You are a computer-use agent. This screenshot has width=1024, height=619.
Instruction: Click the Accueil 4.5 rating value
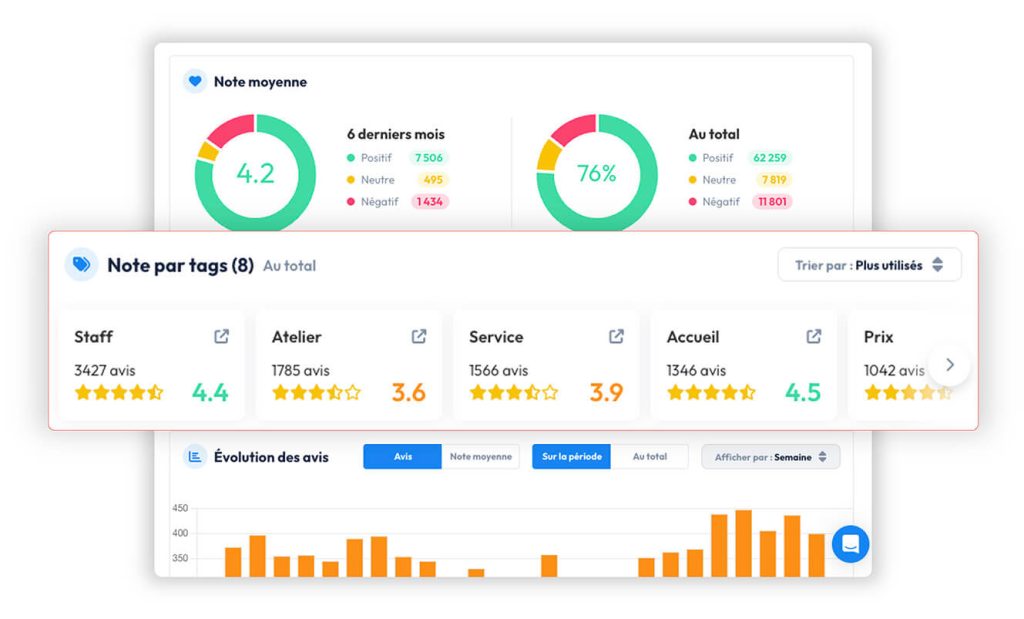coord(803,392)
